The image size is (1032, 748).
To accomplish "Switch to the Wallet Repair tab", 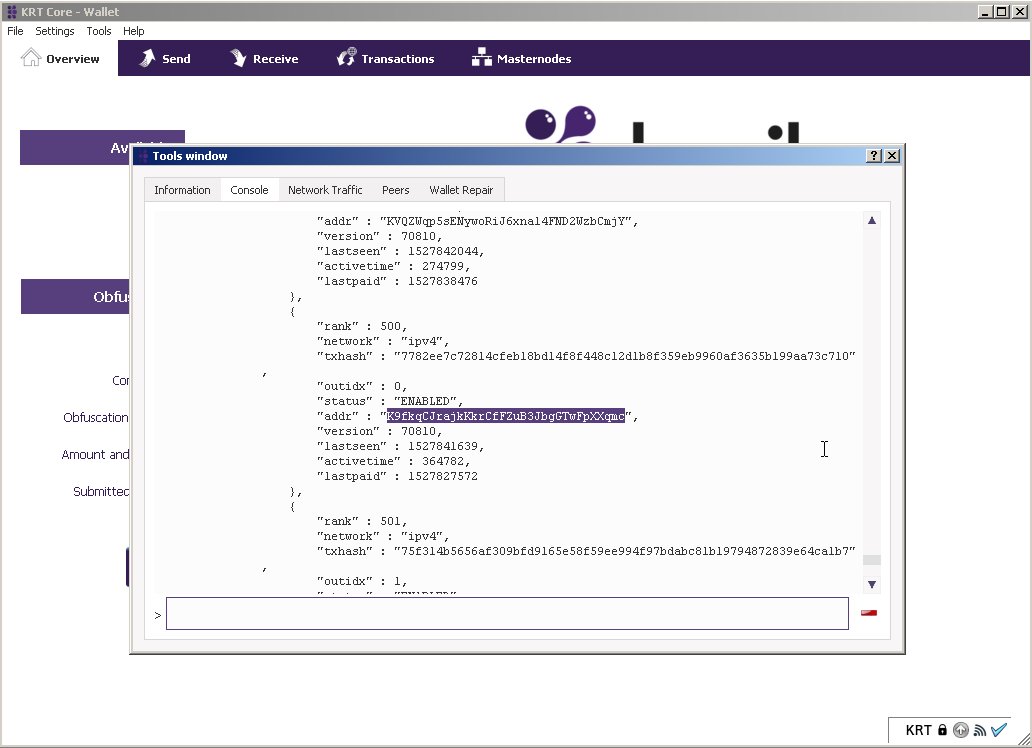I will [x=461, y=190].
